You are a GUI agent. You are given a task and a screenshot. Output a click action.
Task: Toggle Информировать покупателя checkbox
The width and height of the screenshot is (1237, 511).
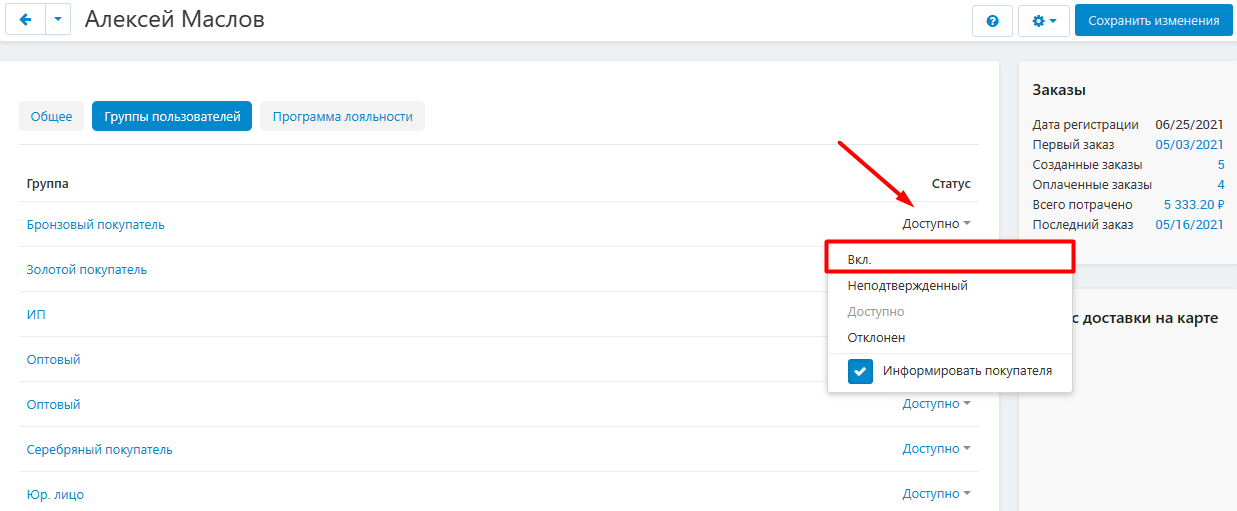[861, 371]
